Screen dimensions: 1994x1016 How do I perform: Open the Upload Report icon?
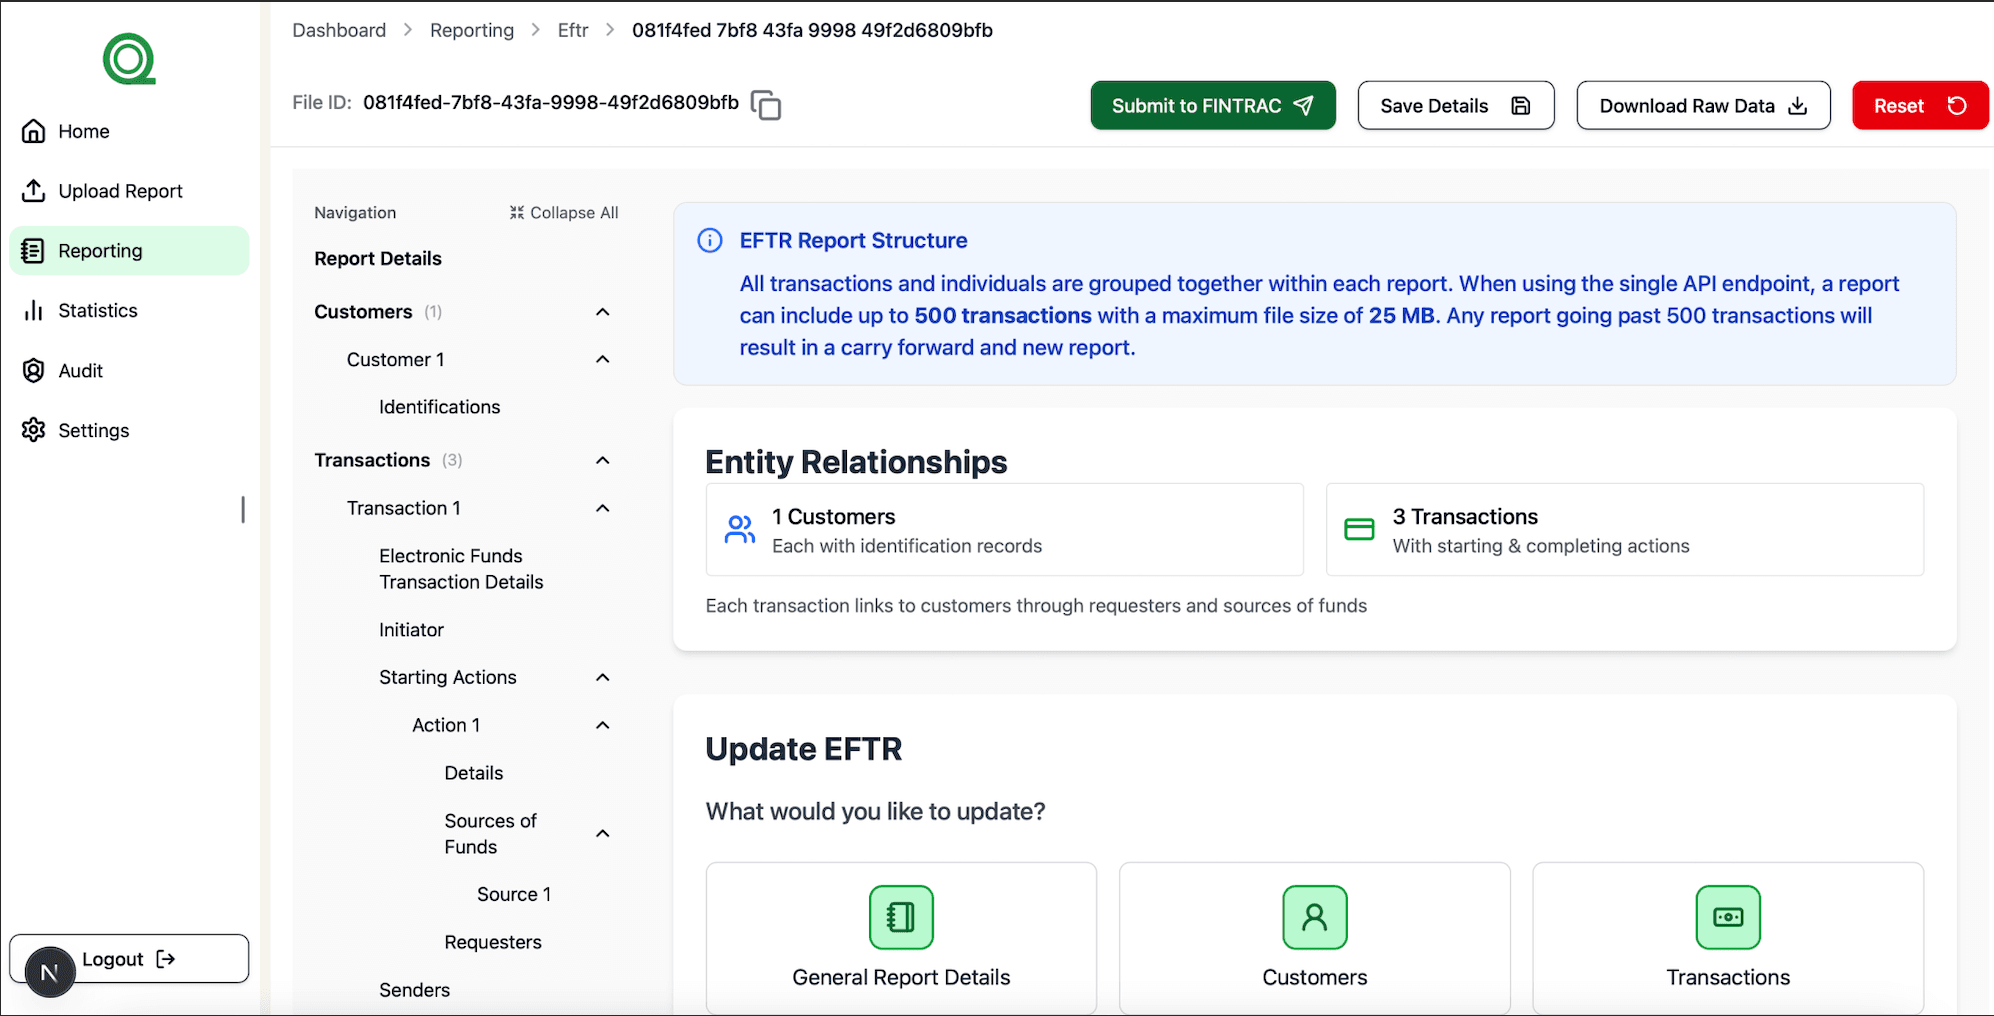point(33,190)
